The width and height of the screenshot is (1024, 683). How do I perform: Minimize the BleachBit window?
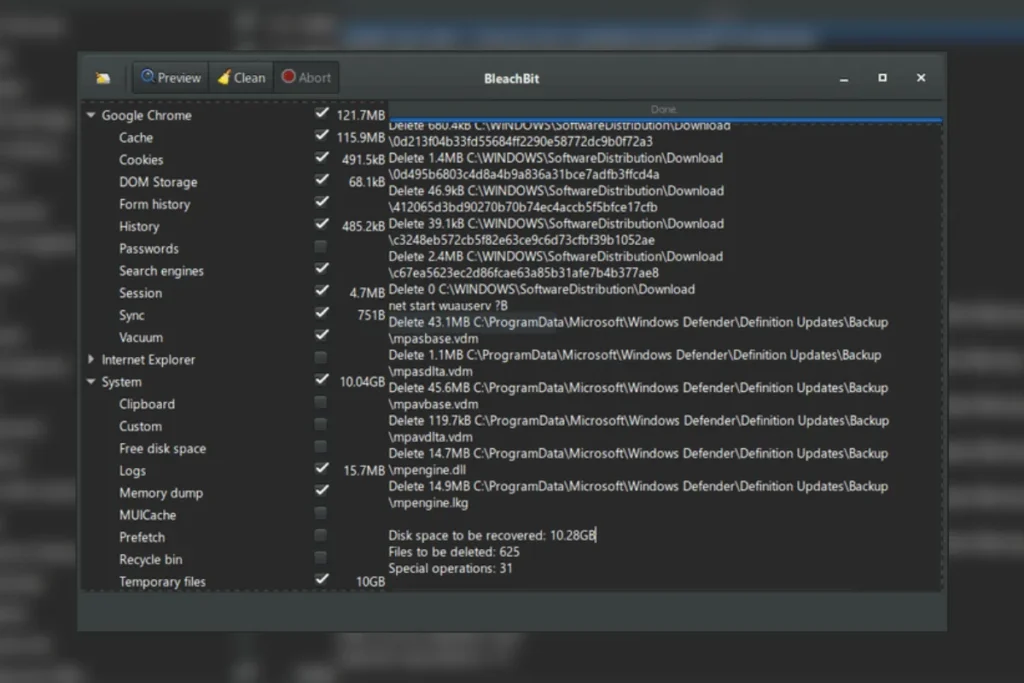[843, 78]
